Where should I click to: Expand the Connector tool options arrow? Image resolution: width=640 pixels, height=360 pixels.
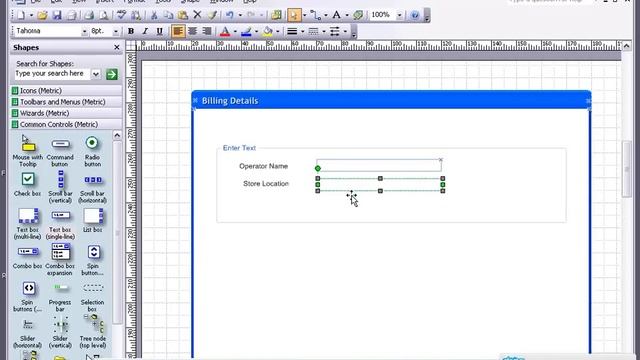pos(326,16)
